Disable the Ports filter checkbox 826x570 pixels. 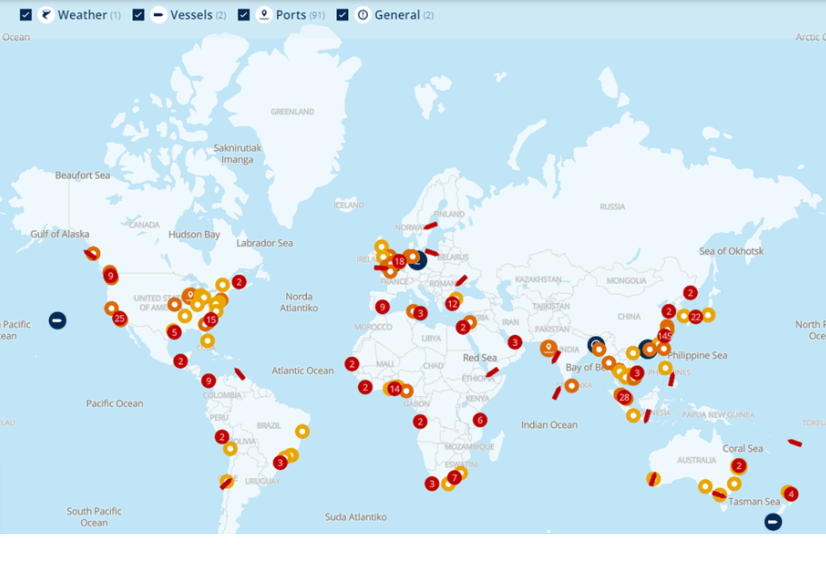point(243,15)
